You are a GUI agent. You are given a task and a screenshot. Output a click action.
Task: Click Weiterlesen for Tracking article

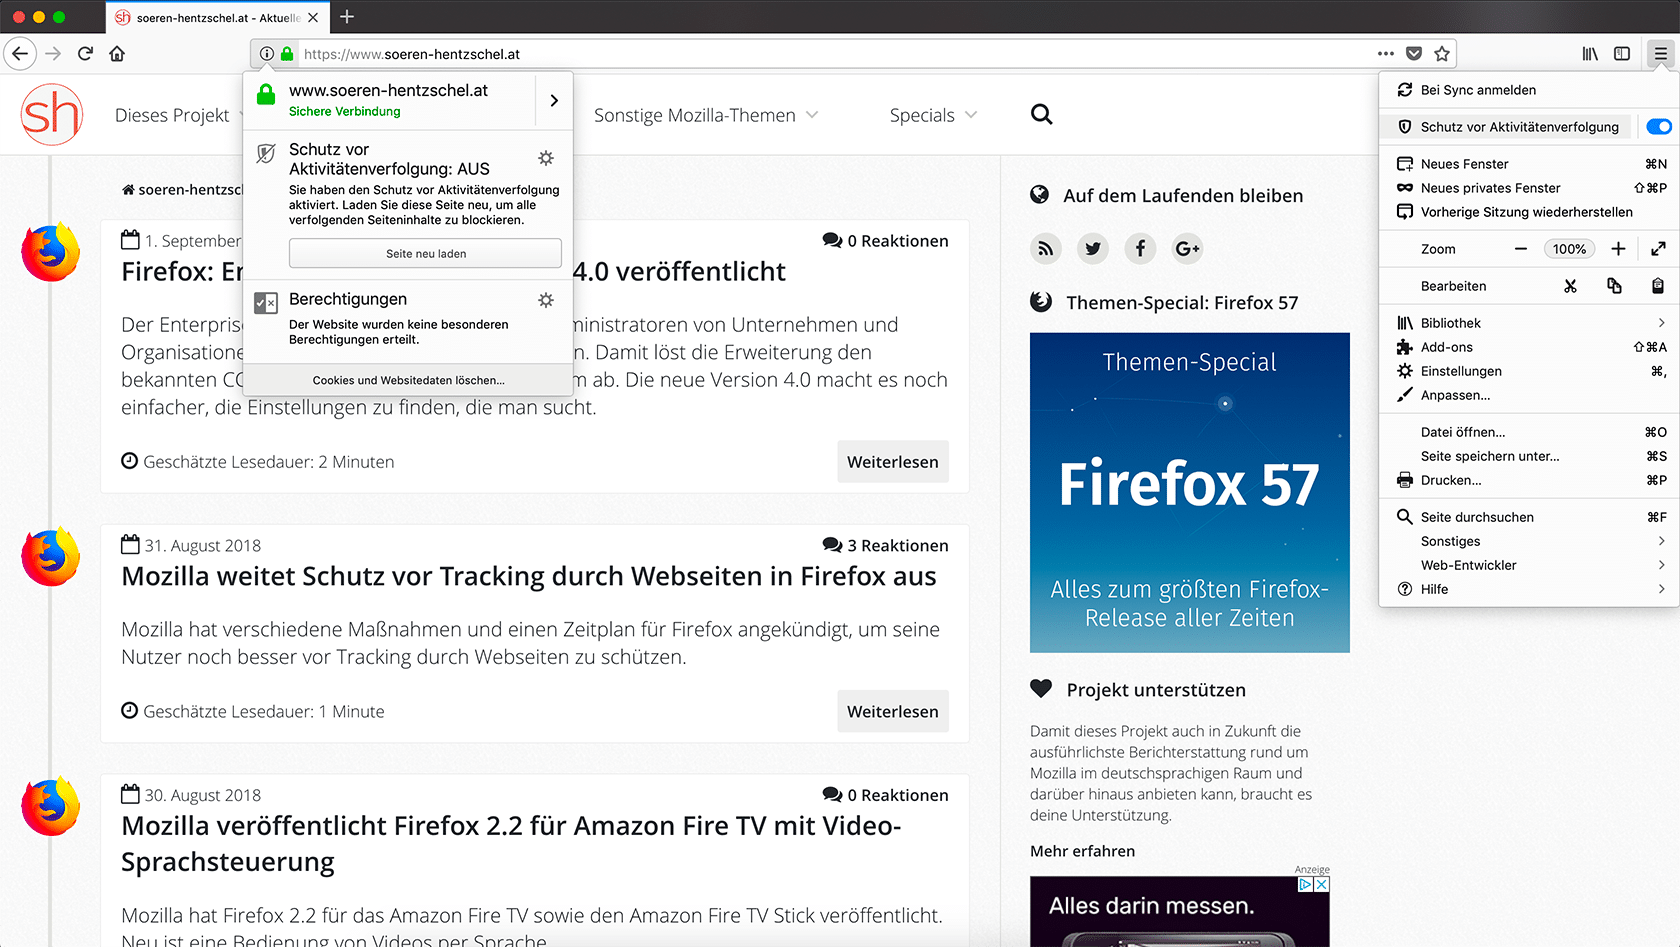click(892, 711)
